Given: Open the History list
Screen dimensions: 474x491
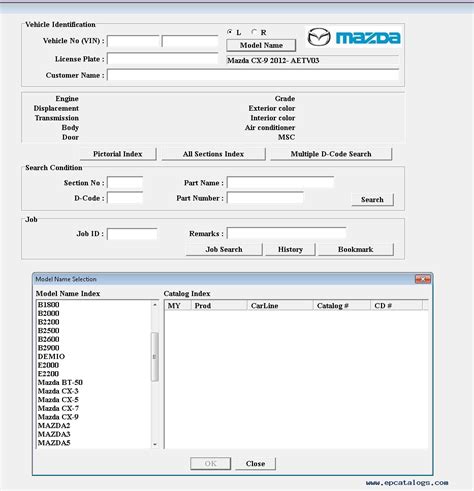Looking at the screenshot, I should pyautogui.click(x=290, y=249).
